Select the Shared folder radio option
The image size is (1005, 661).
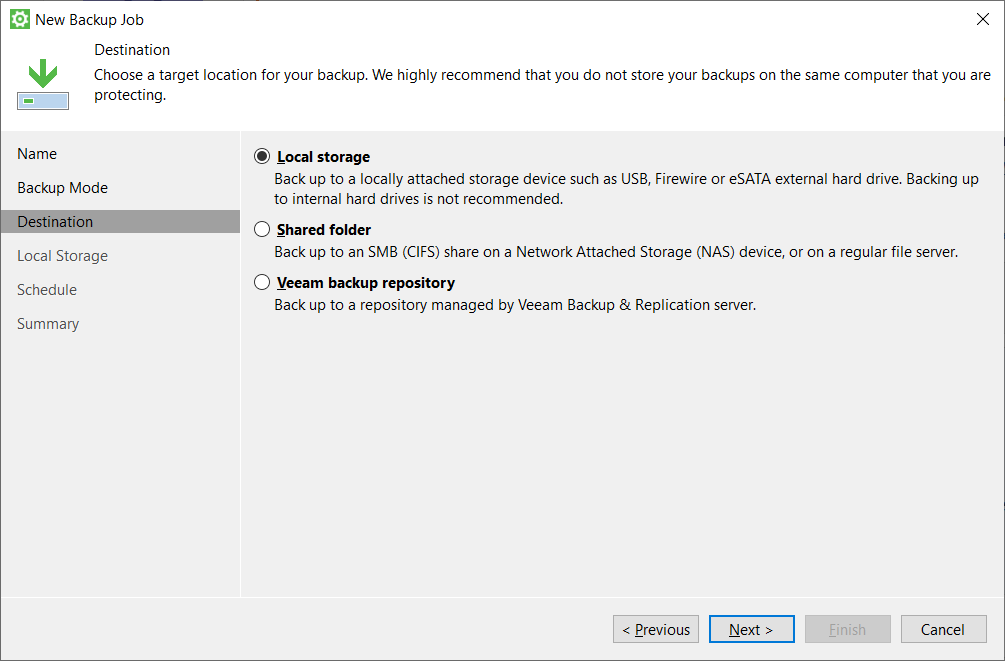pos(262,230)
